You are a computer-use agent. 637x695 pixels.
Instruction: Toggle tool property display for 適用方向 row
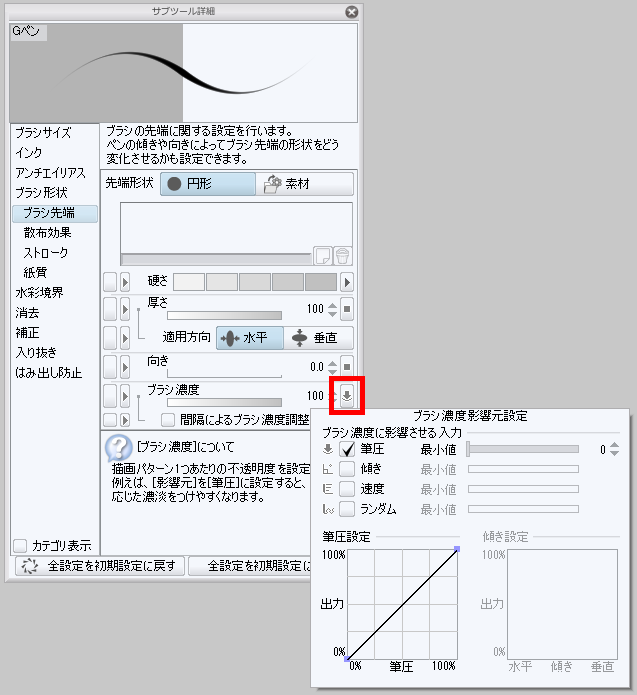[110, 338]
